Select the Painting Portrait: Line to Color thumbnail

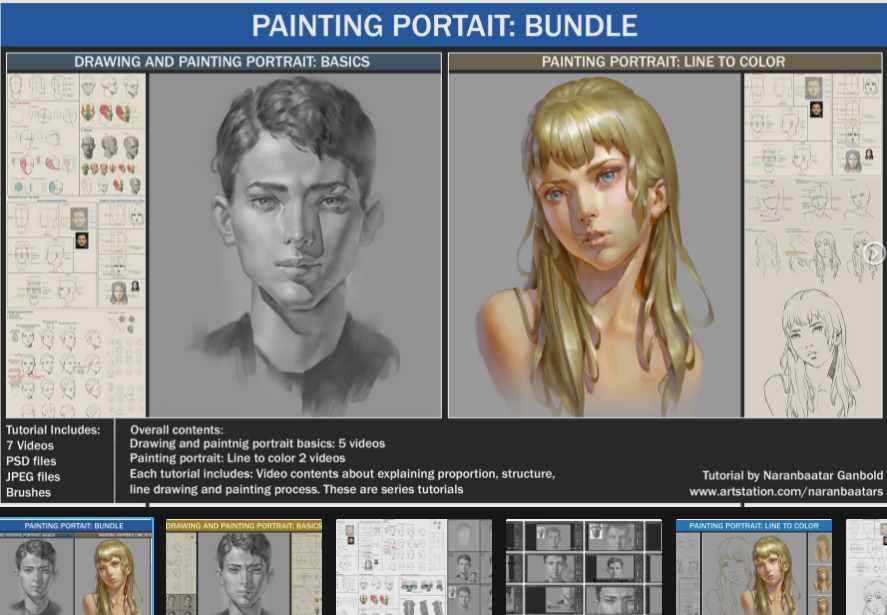pyautogui.click(x=753, y=566)
